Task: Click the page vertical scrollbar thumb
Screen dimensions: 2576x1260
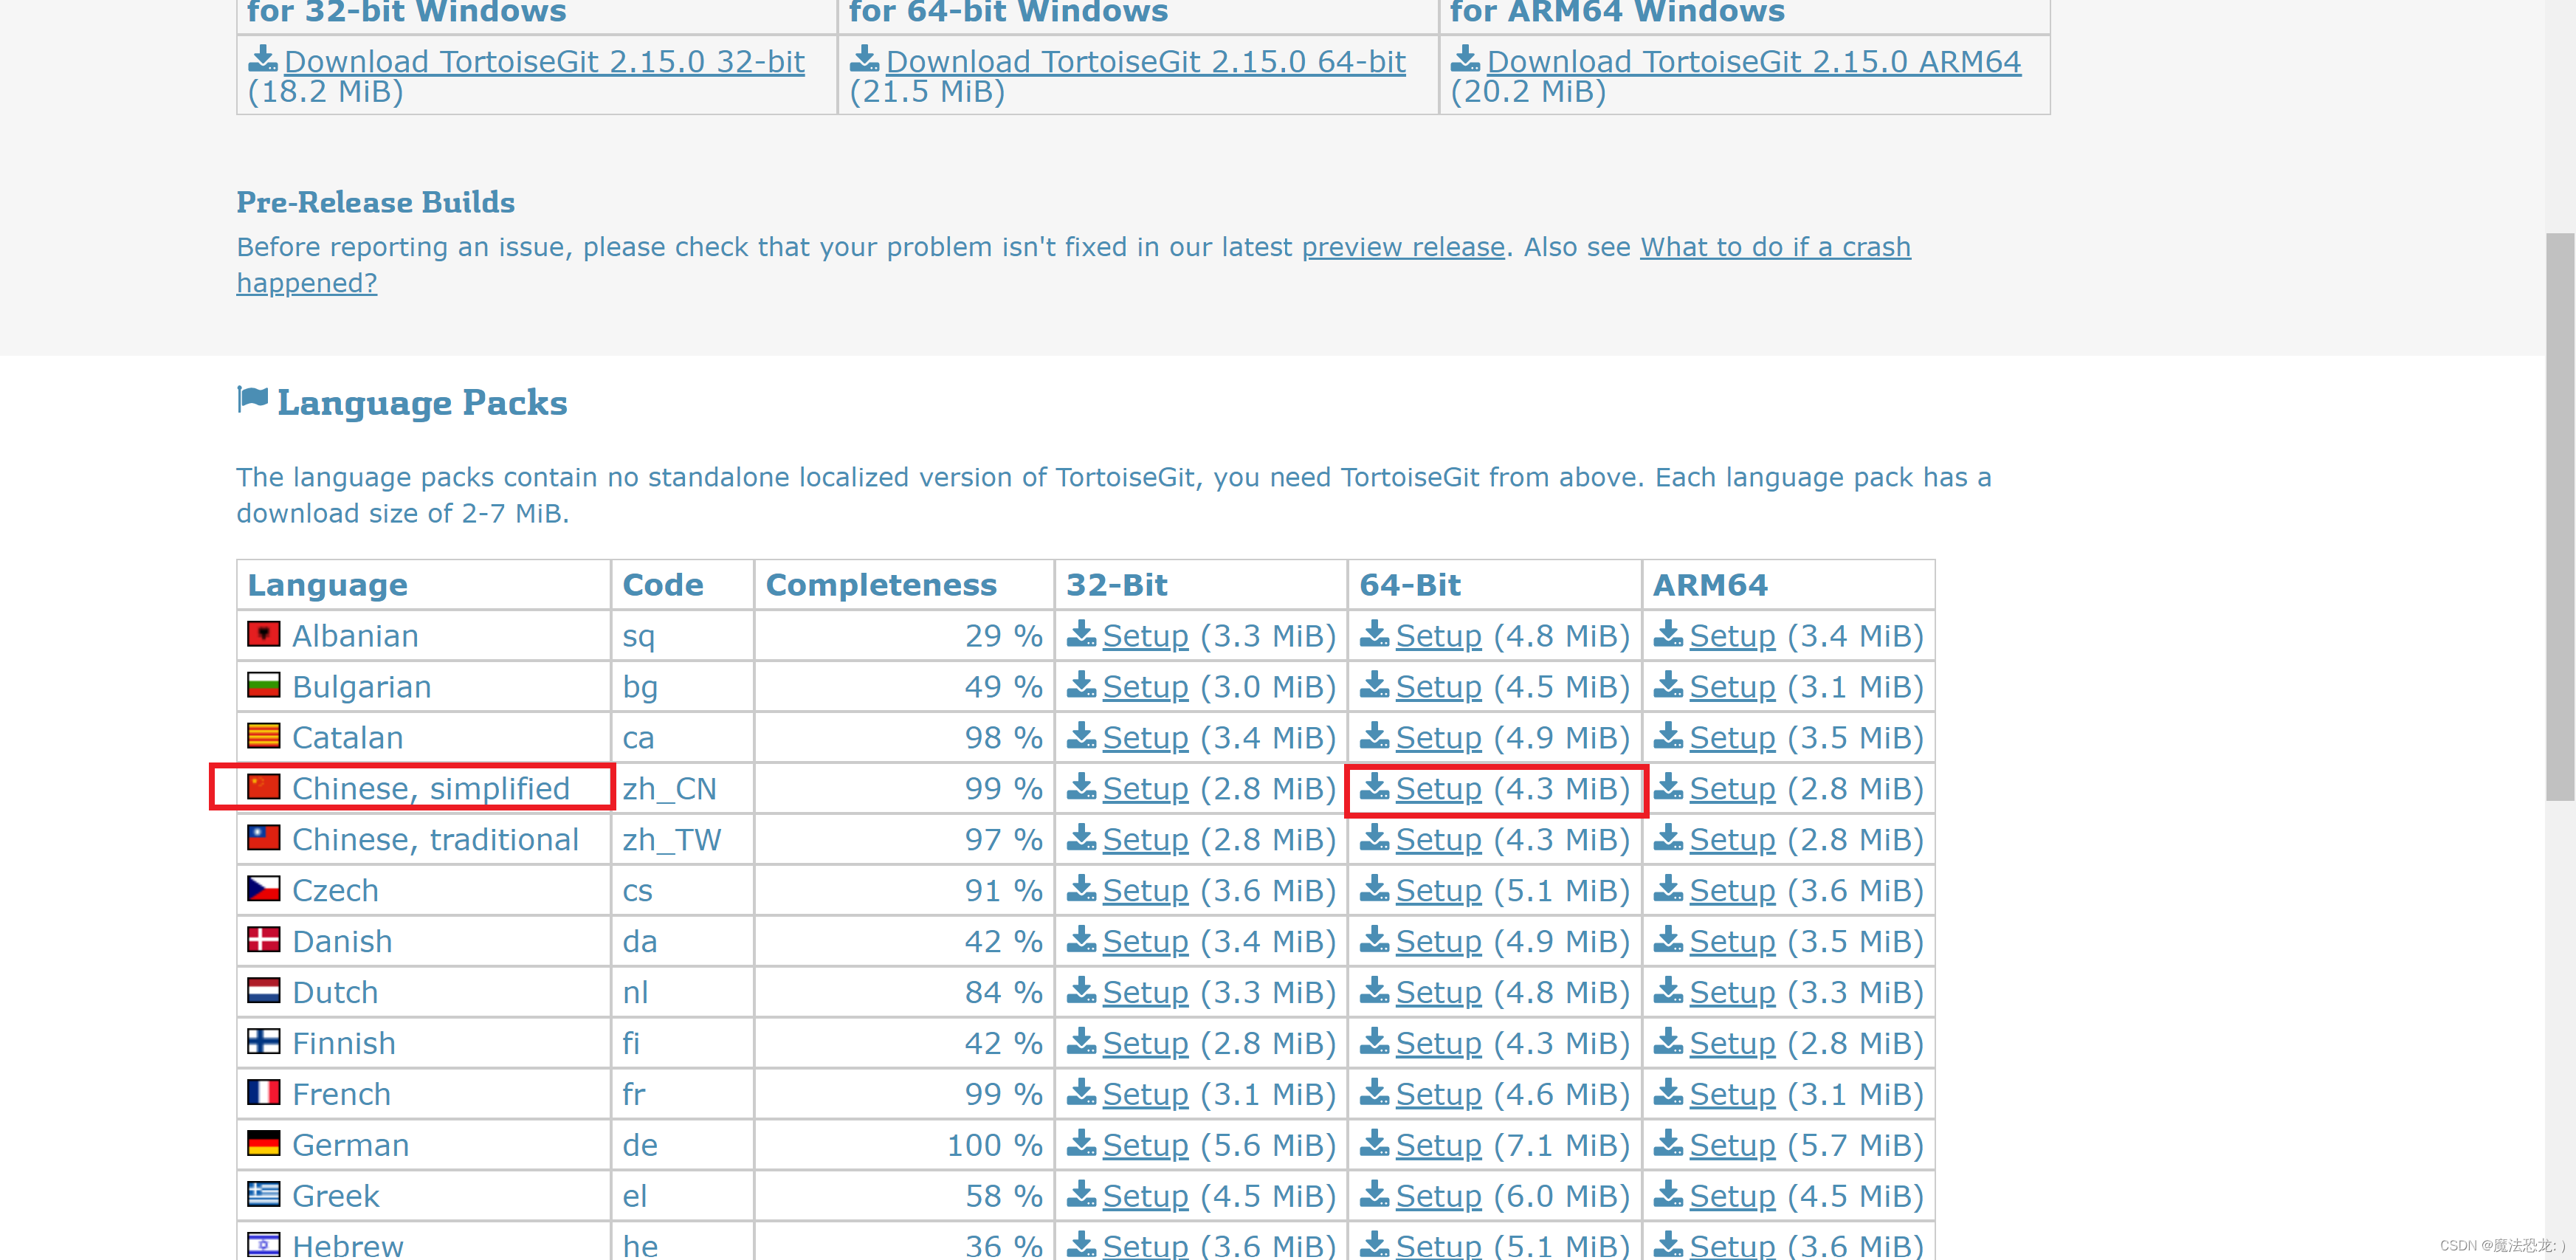Action: pyautogui.click(x=2560, y=517)
